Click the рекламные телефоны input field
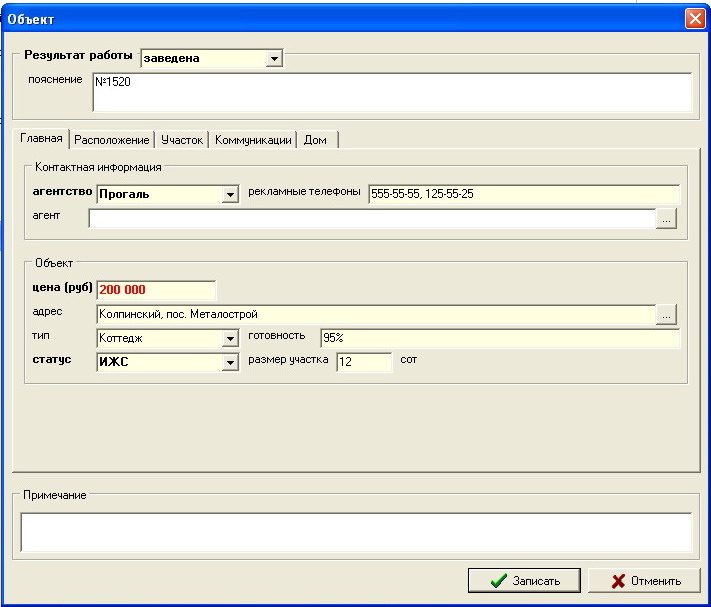711x607 pixels. tap(522, 194)
